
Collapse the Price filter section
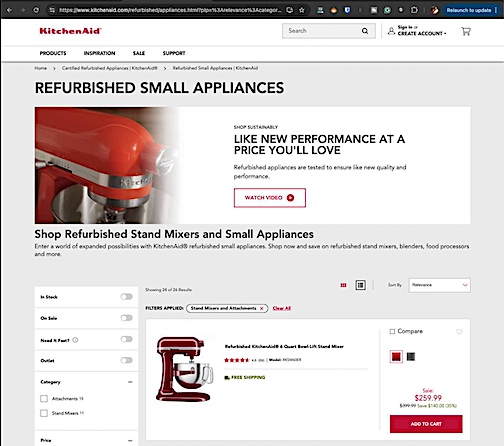click(130, 441)
